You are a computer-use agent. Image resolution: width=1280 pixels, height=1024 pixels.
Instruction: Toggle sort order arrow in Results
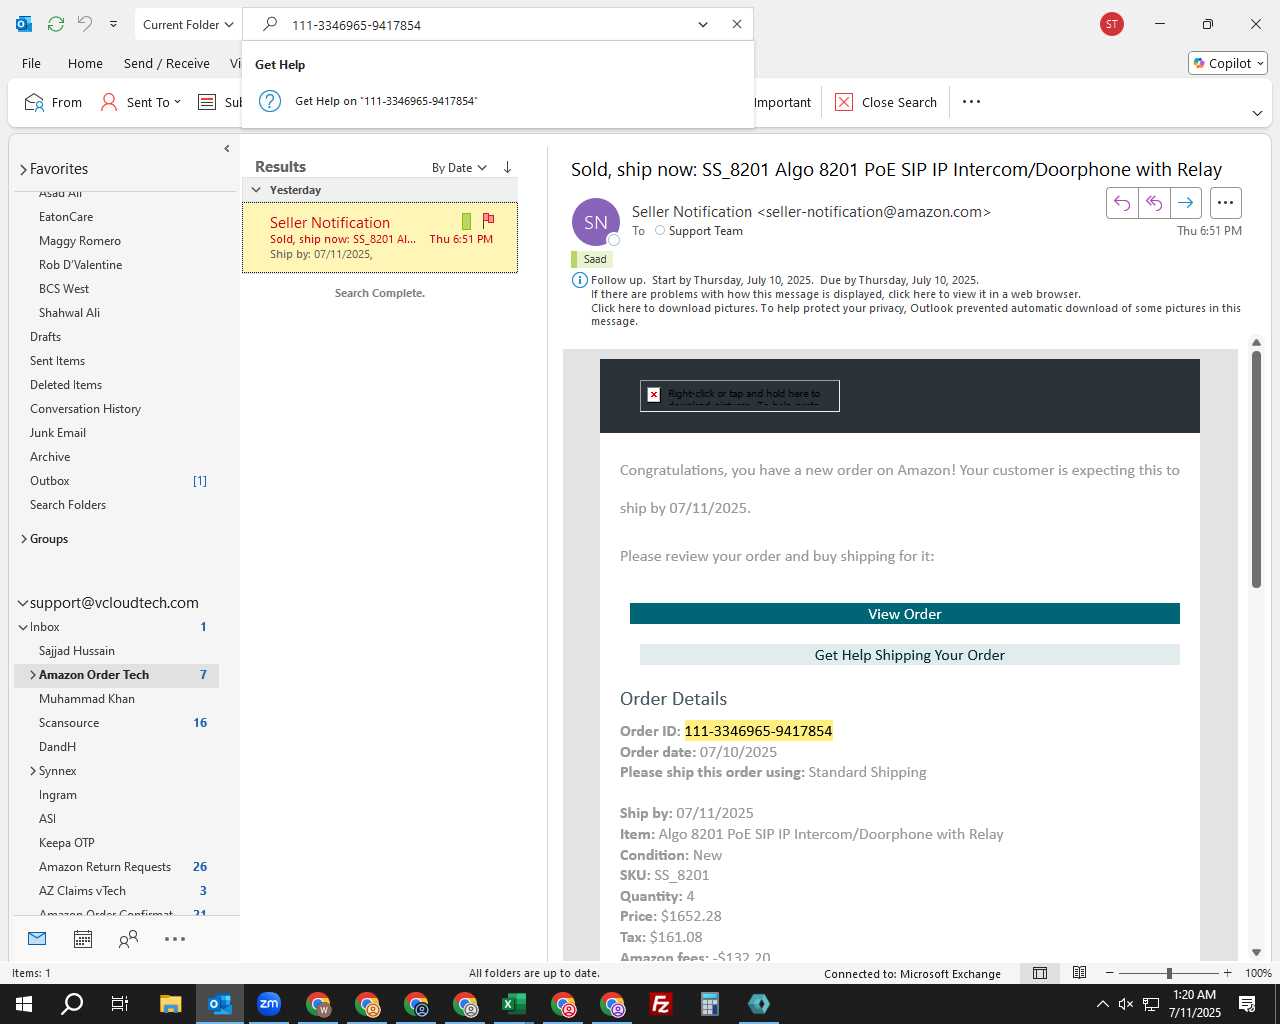pos(507,168)
